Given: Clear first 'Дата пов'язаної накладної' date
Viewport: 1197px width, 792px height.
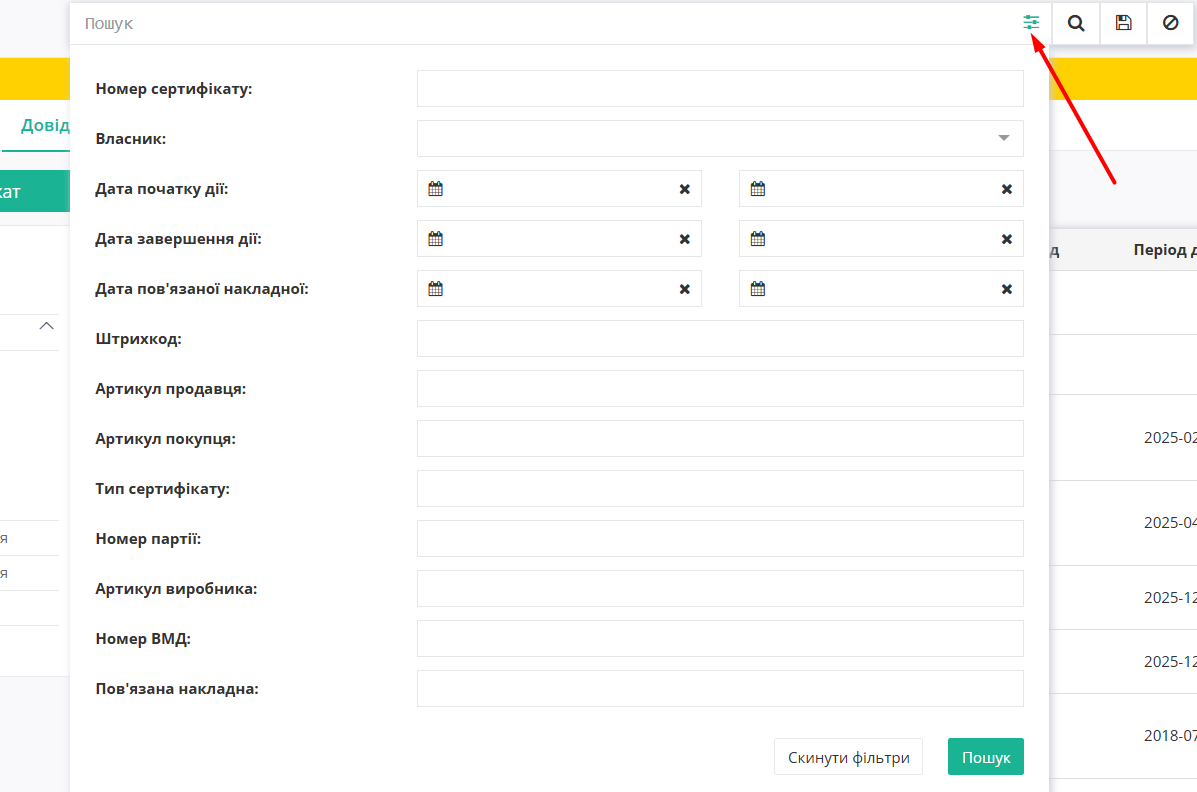Looking at the screenshot, I should pos(685,289).
